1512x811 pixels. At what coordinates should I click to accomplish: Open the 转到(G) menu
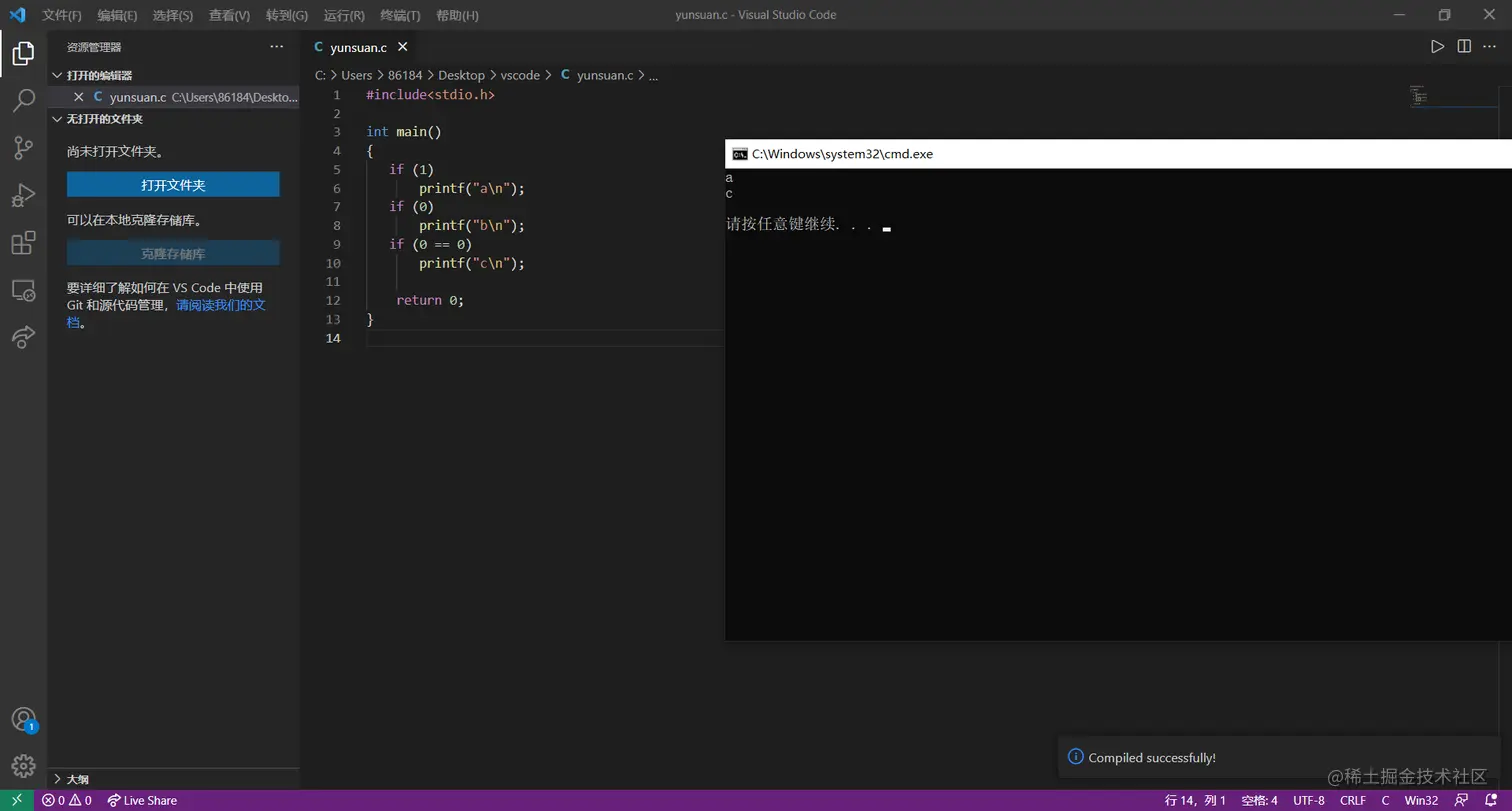click(287, 15)
